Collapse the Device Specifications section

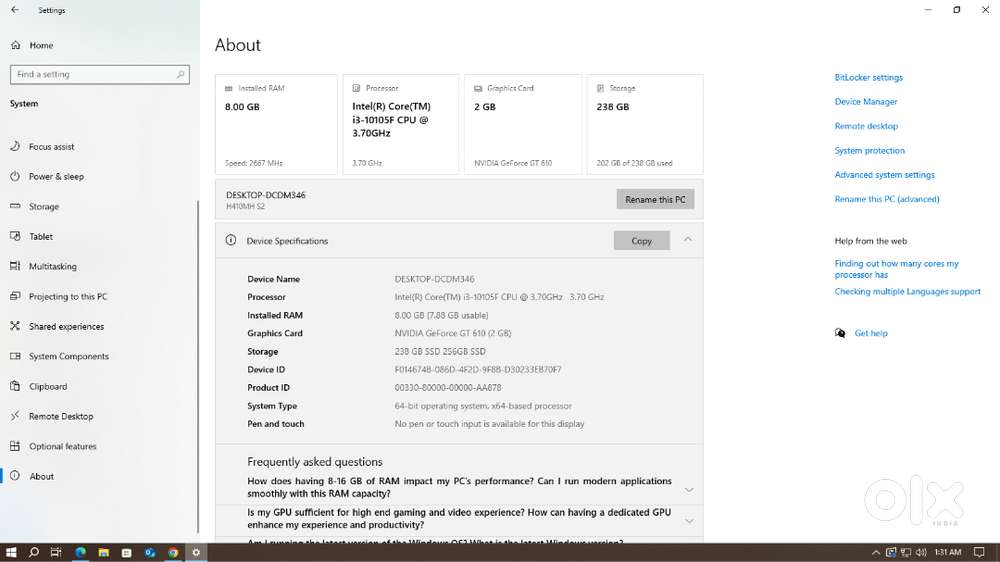688,240
